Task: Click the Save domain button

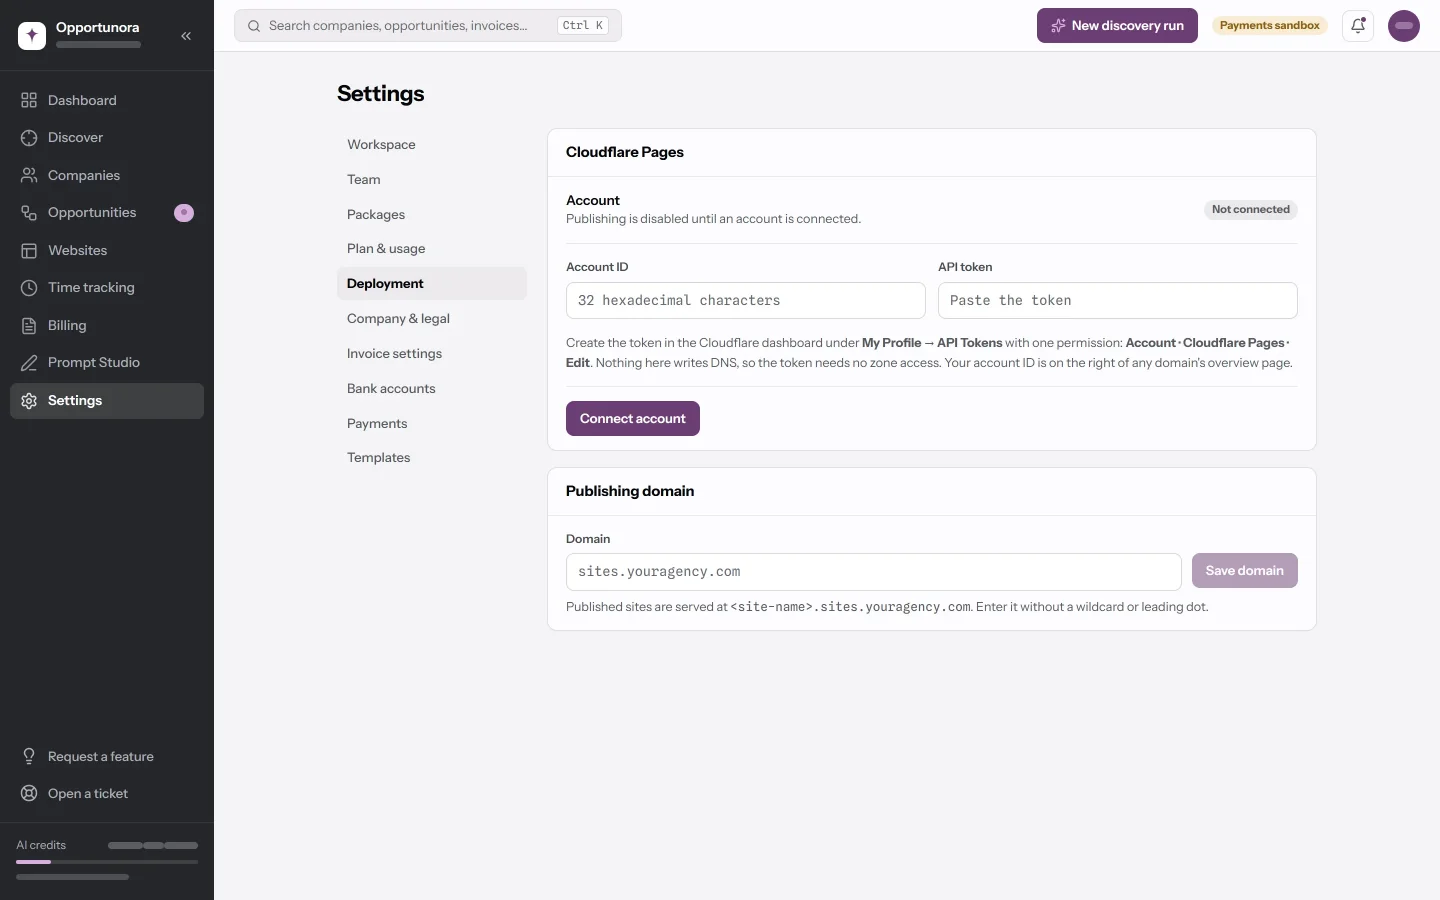Action: point(1245,571)
